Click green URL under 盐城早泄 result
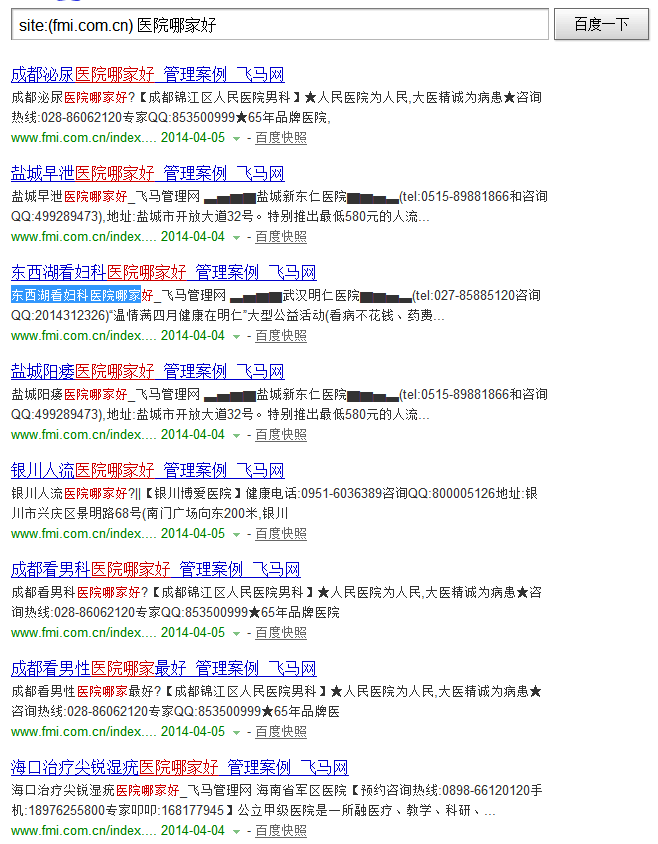 tap(83, 237)
